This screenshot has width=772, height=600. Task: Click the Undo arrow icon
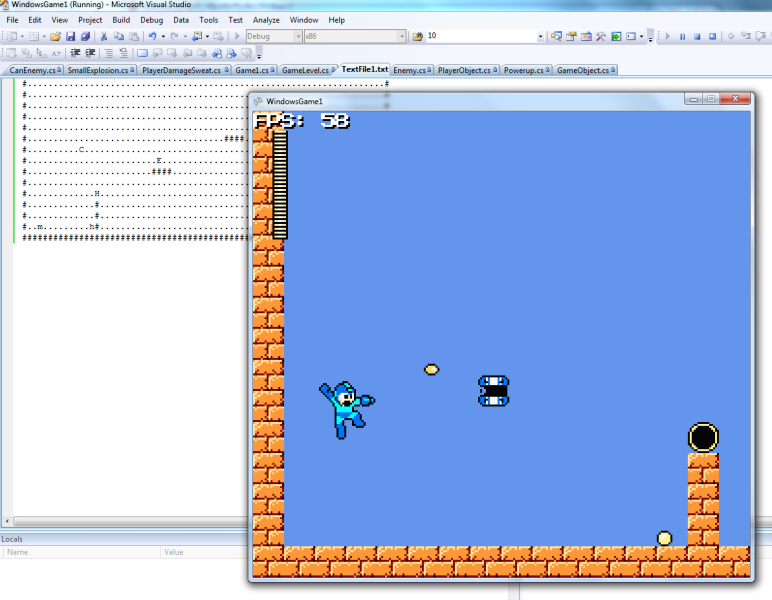pyautogui.click(x=153, y=36)
